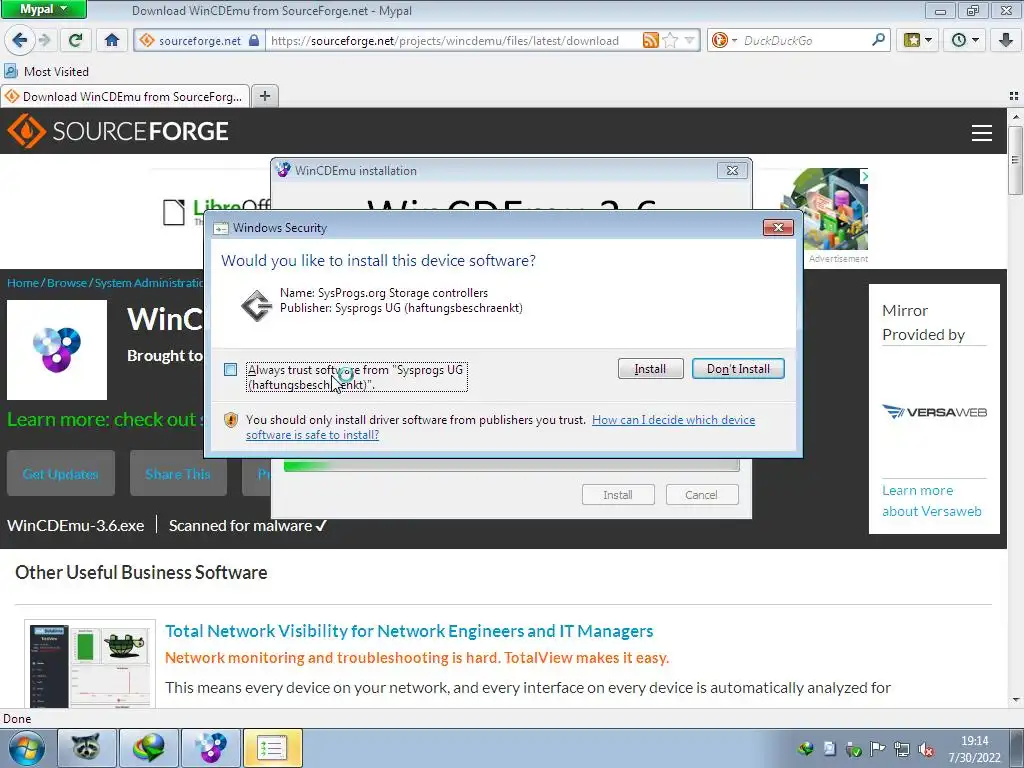Tick Always trust software from Sysprogs checkbox
1024x768 pixels.
click(x=231, y=370)
